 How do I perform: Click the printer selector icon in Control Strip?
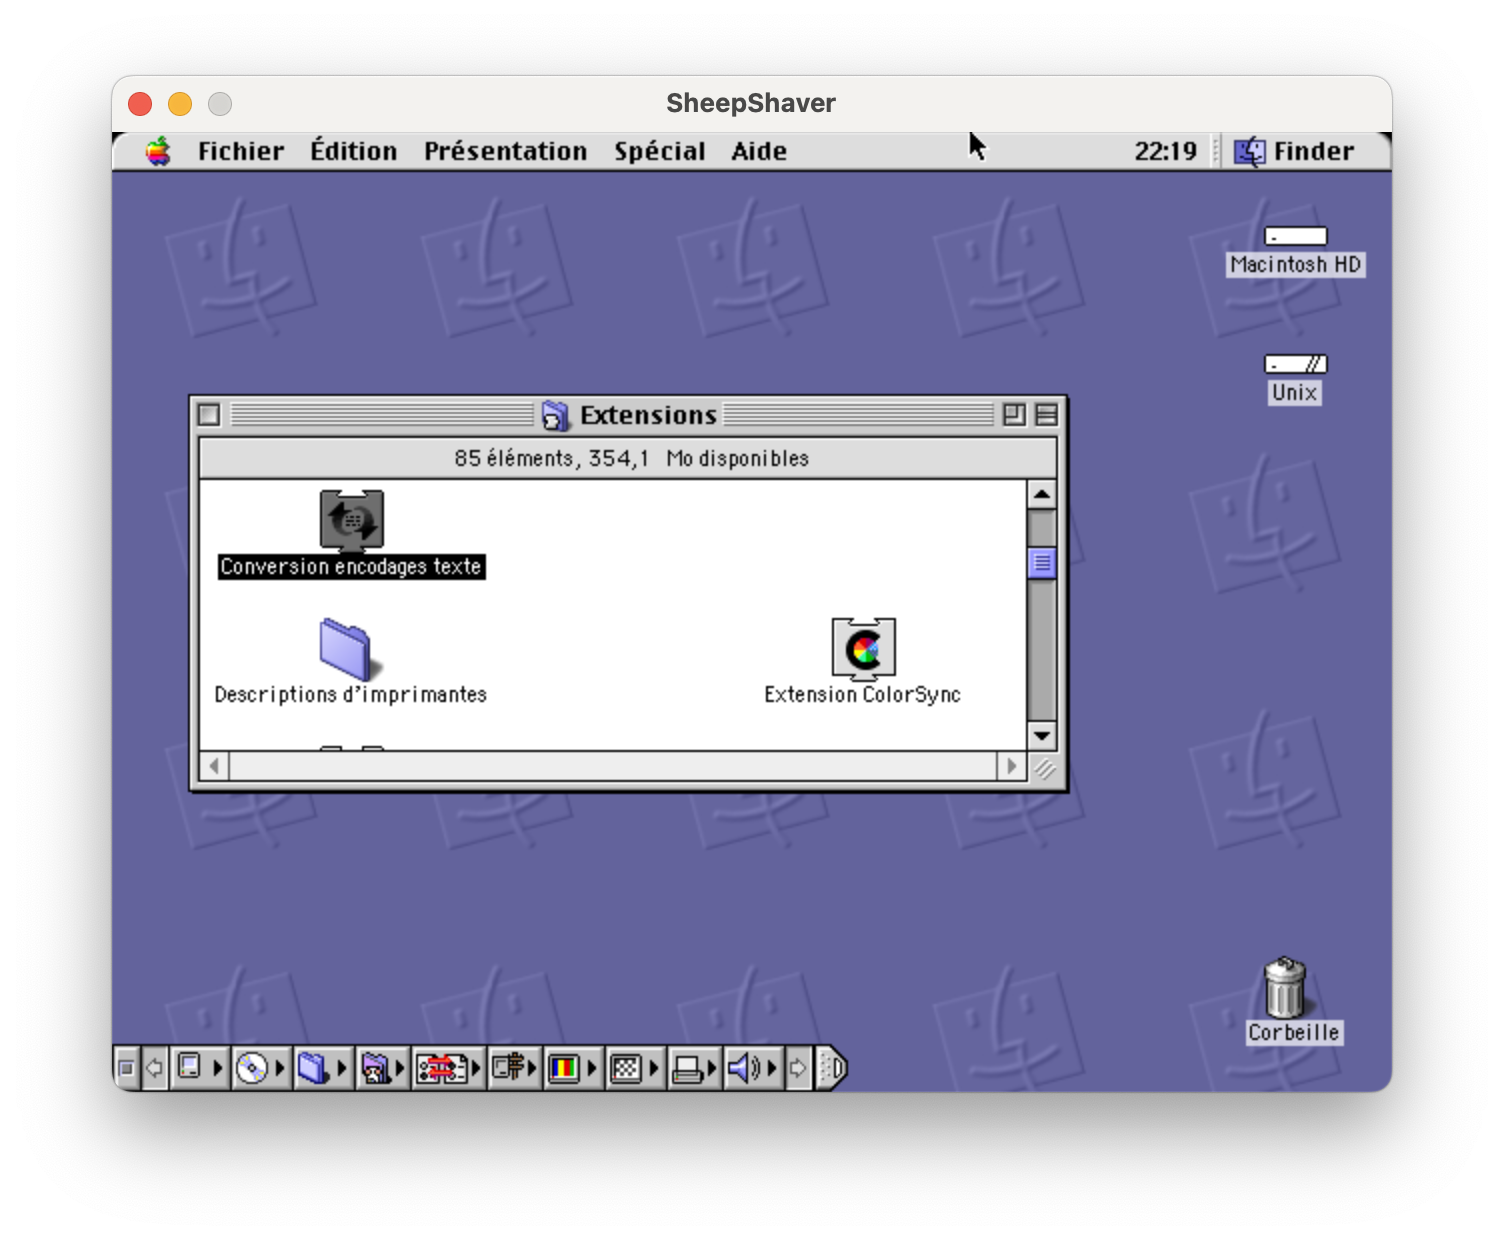click(x=687, y=1069)
